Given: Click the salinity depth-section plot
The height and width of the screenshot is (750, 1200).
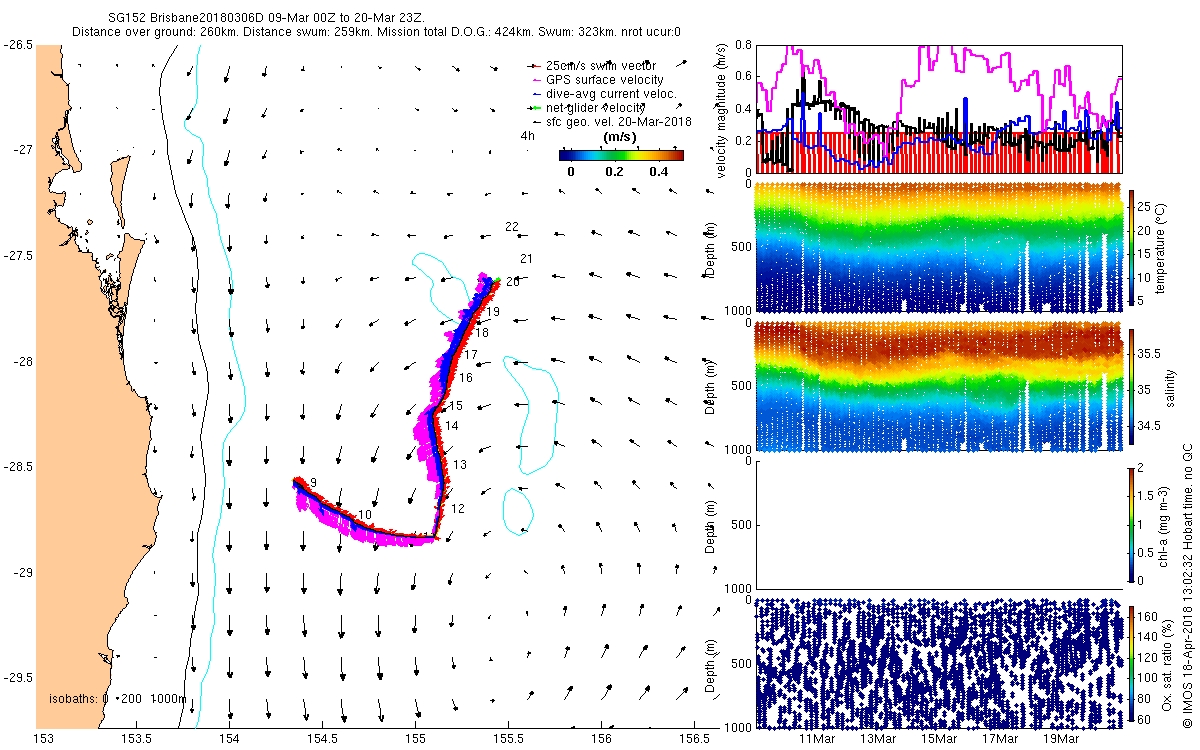Looking at the screenshot, I should click(940, 386).
